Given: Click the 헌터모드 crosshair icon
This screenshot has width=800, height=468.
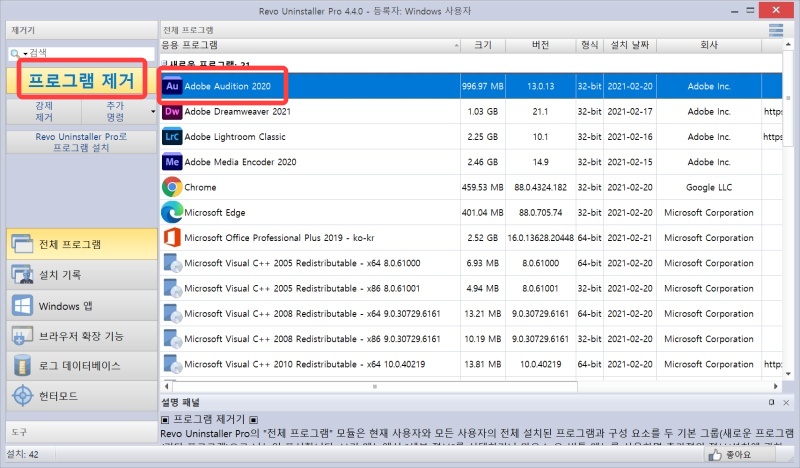Looking at the screenshot, I should 22,396.
